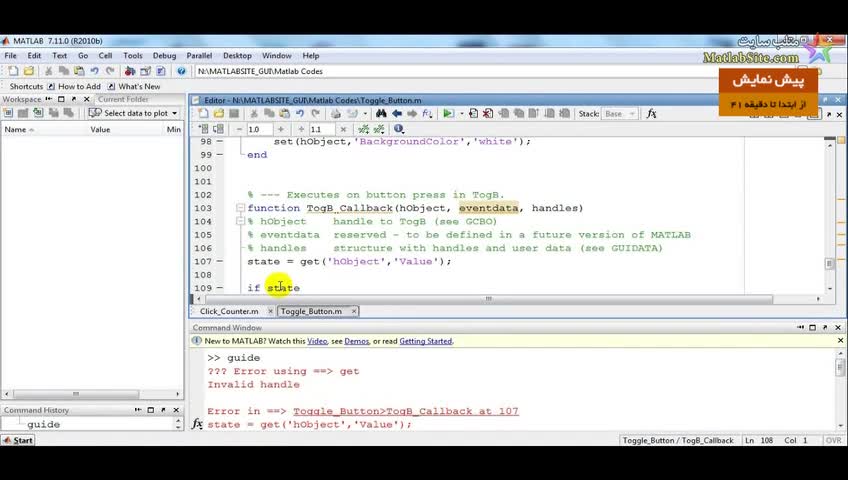Click Open folder icon in Editor toolbar
Image resolution: width=848 pixels, height=480 pixels.
[x=218, y=114]
